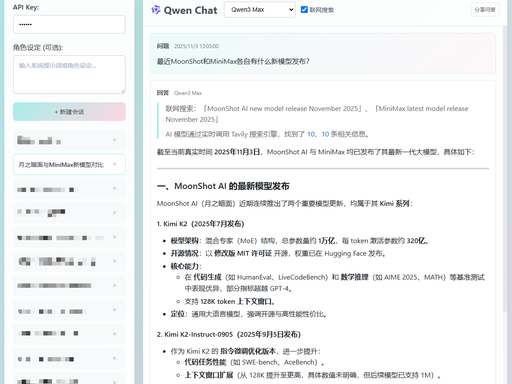Click the Qwen Chat logo icon
The width and height of the screenshot is (512, 384).
tap(156, 10)
